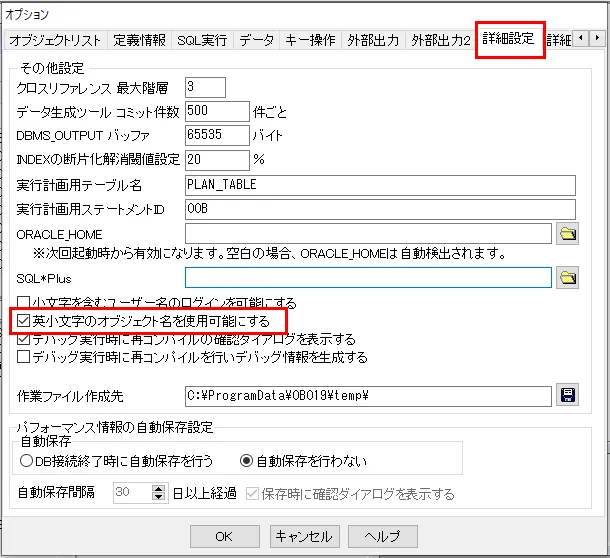This screenshot has width=610, height=558.
Task: Browse for ORACLE_HOME folder
Action: pos(567,234)
